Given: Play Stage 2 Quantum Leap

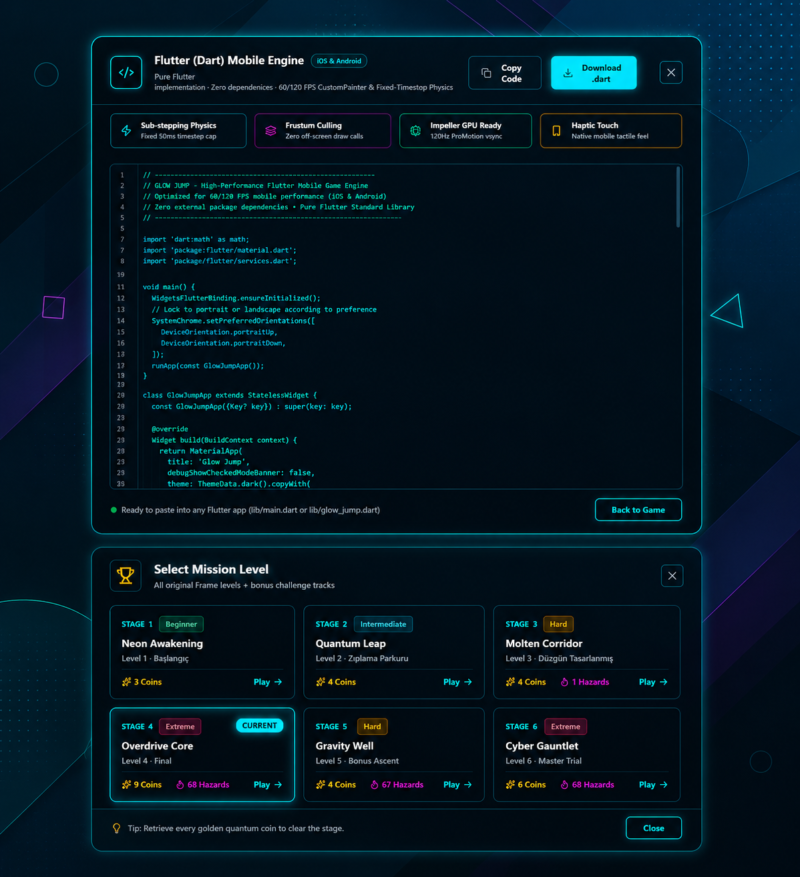Looking at the screenshot, I should pyautogui.click(x=458, y=682).
